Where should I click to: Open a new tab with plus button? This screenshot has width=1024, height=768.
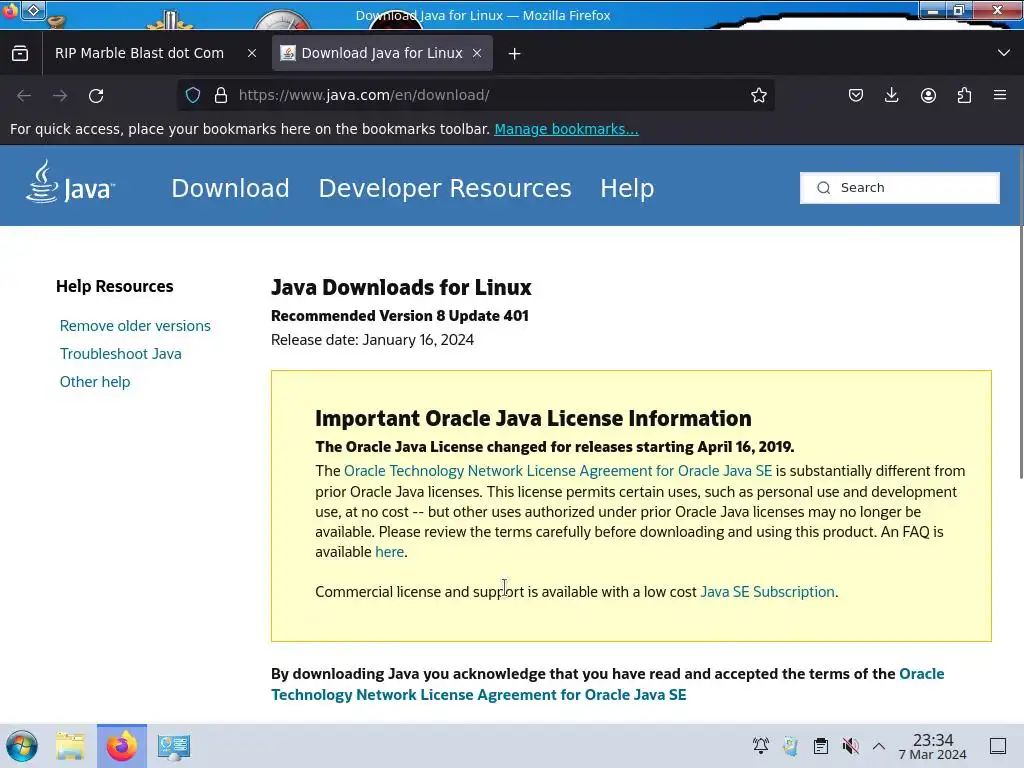click(x=515, y=54)
